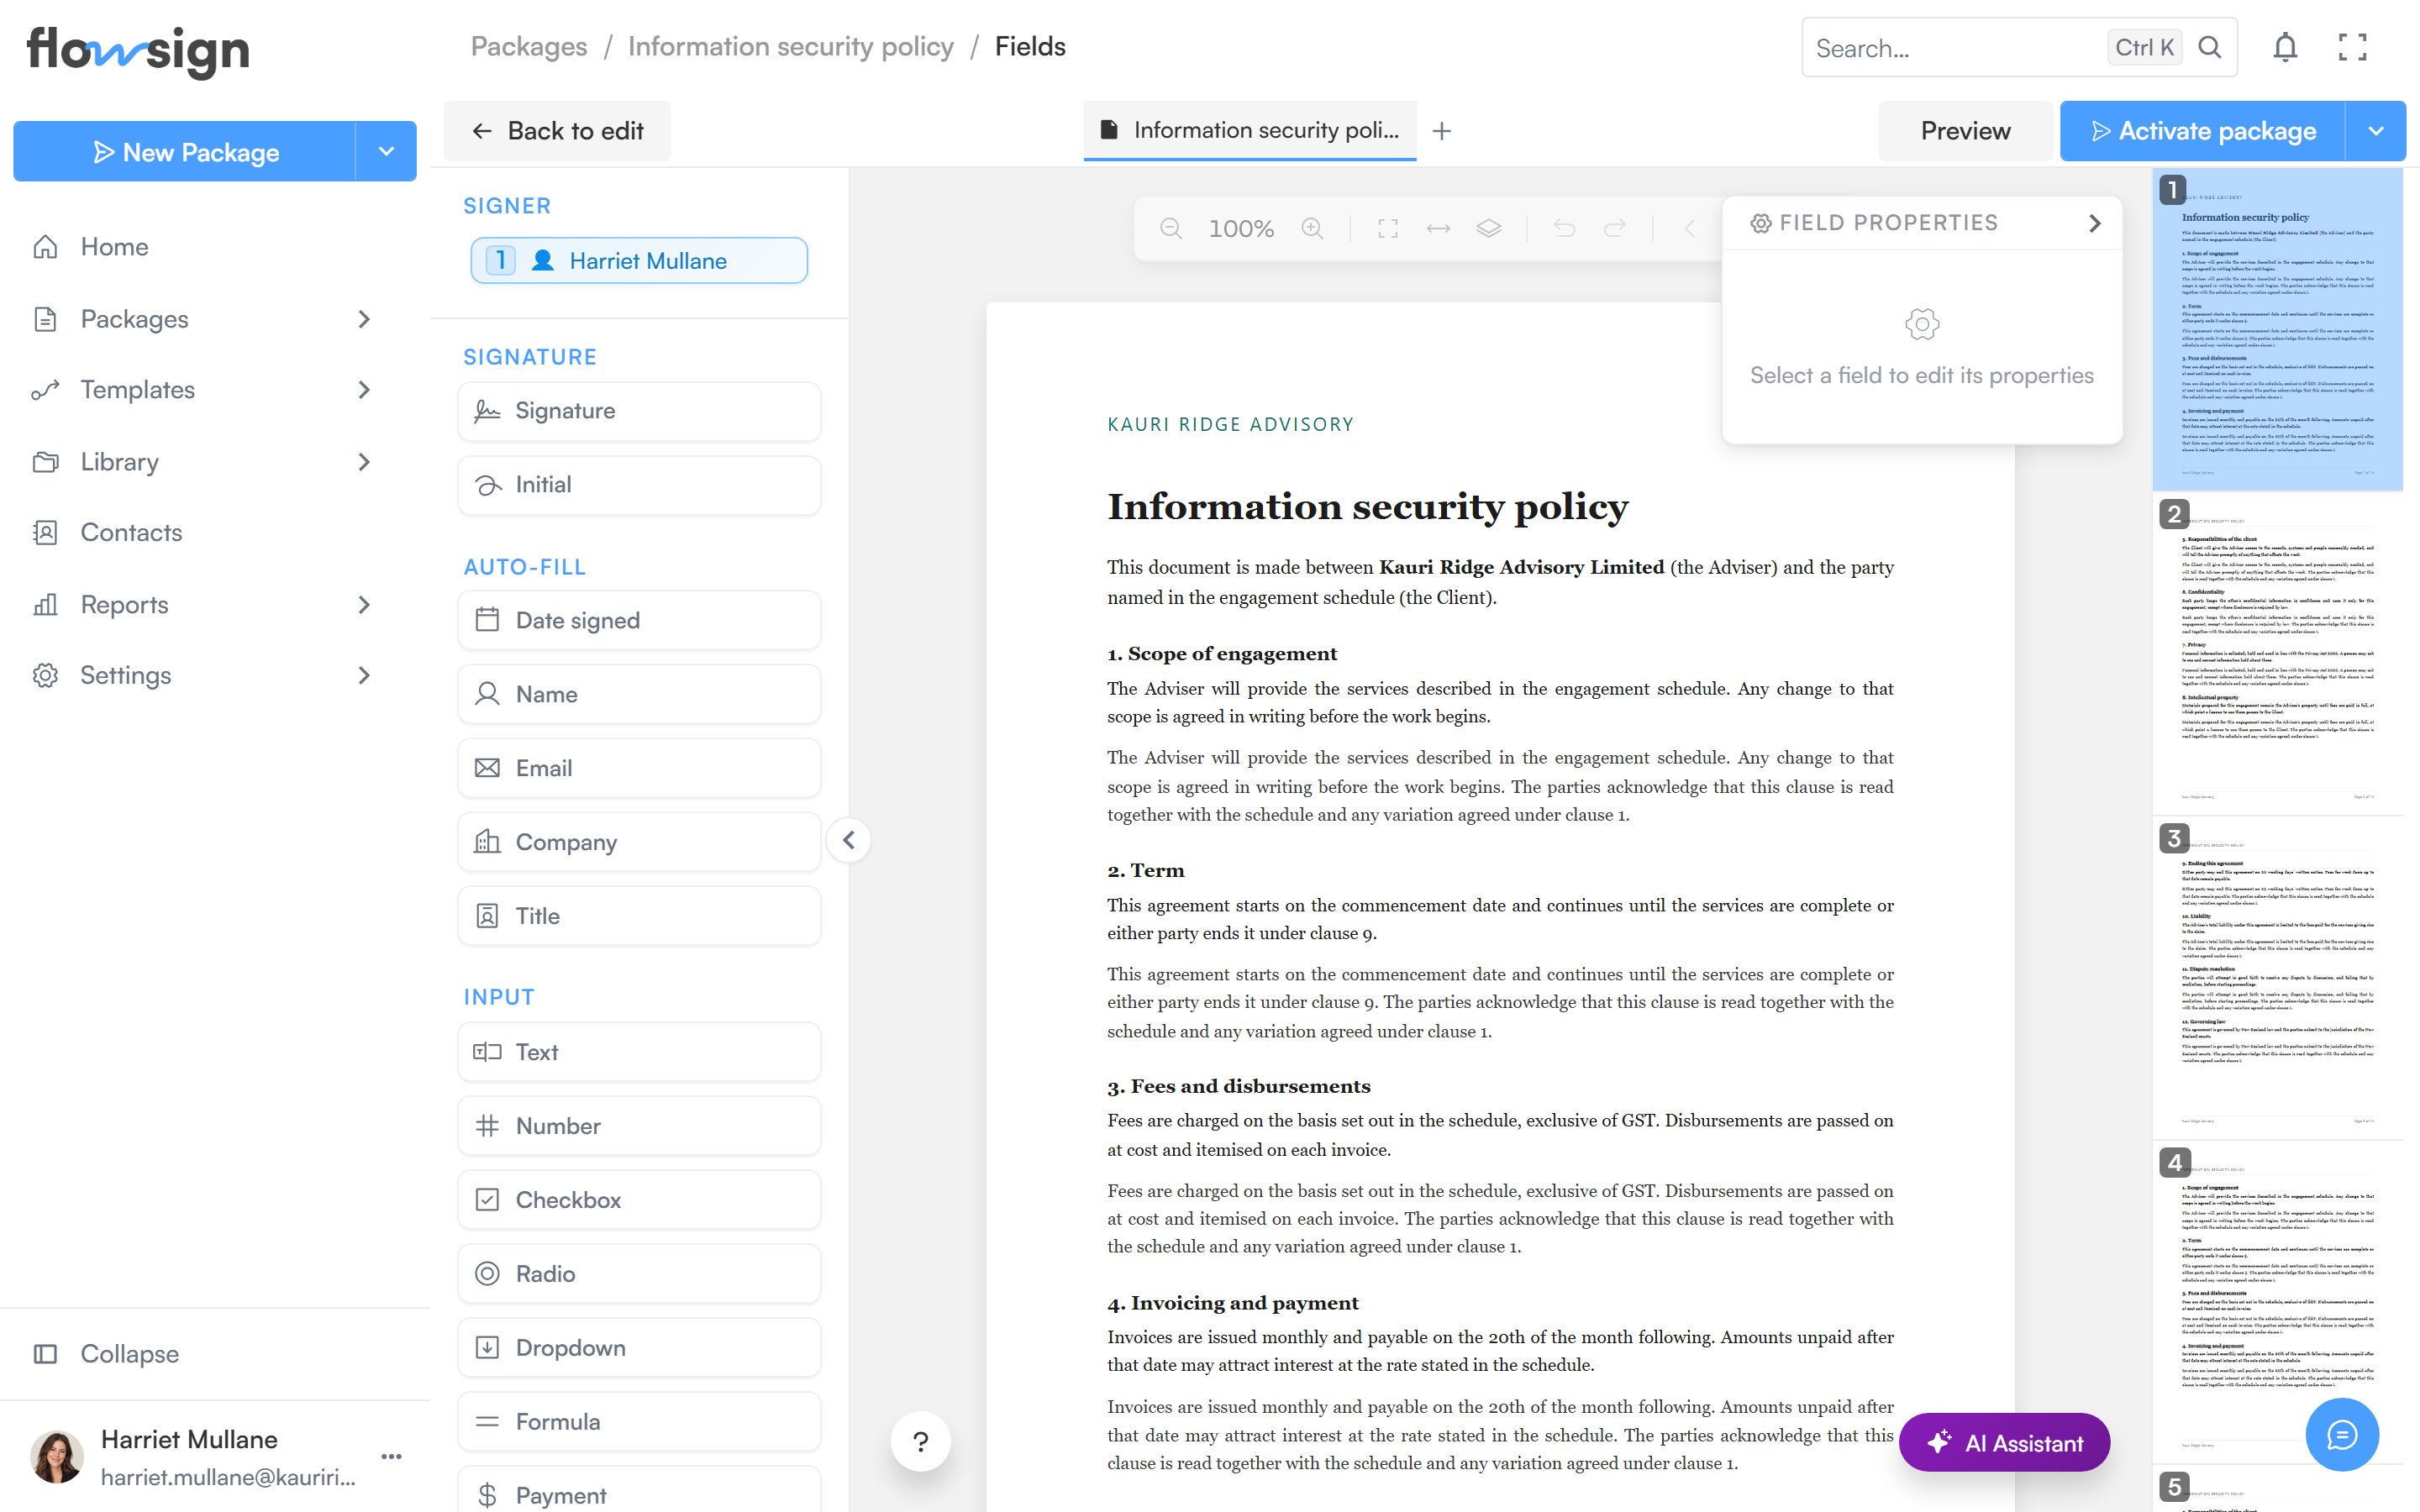Add an Initial field
This screenshot has height=1512, width=2420.
[x=640, y=485]
